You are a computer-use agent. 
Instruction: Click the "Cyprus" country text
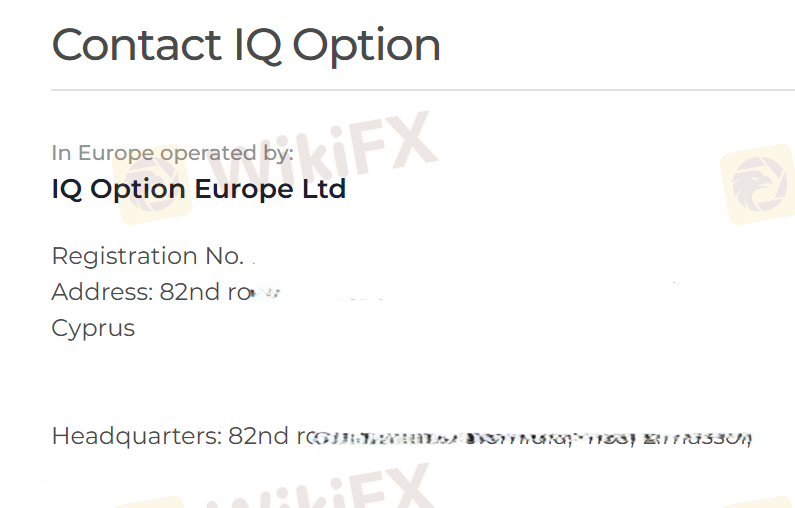93,328
